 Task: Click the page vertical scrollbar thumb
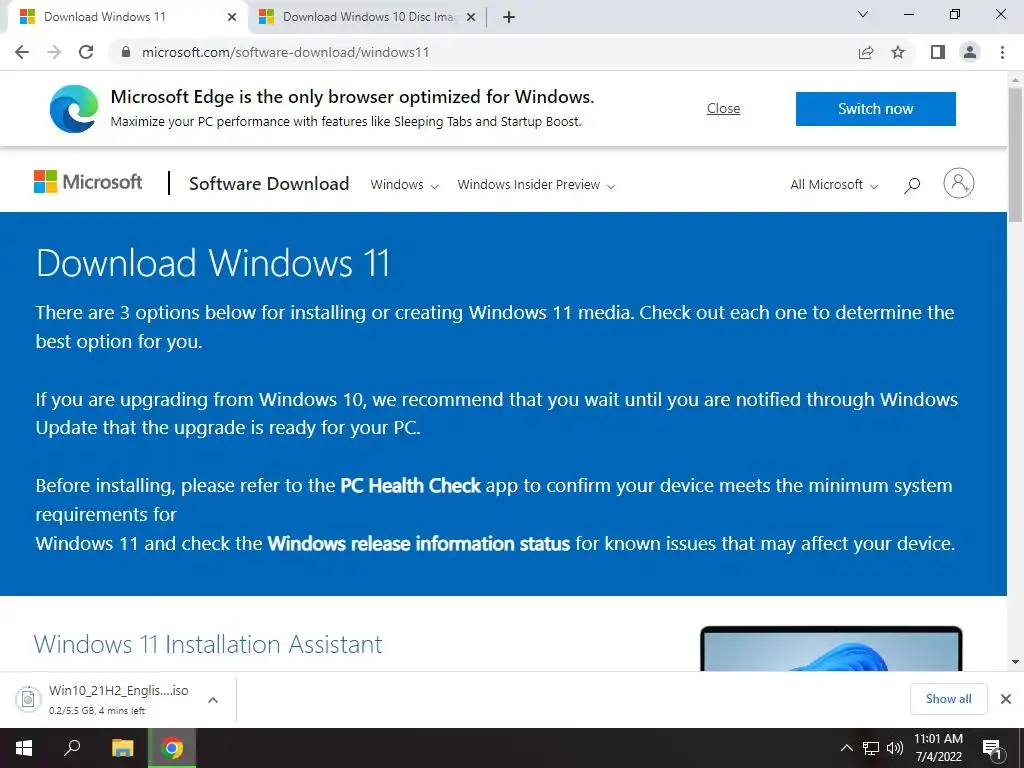pyautogui.click(x=1015, y=155)
